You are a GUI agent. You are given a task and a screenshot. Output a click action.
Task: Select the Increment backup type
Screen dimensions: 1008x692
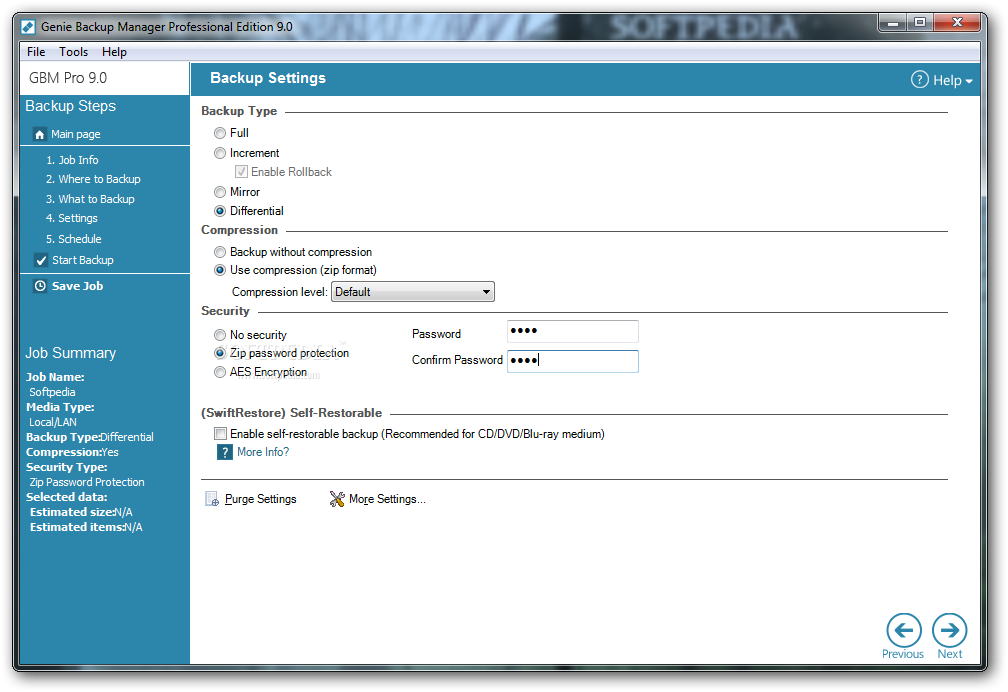click(x=220, y=153)
